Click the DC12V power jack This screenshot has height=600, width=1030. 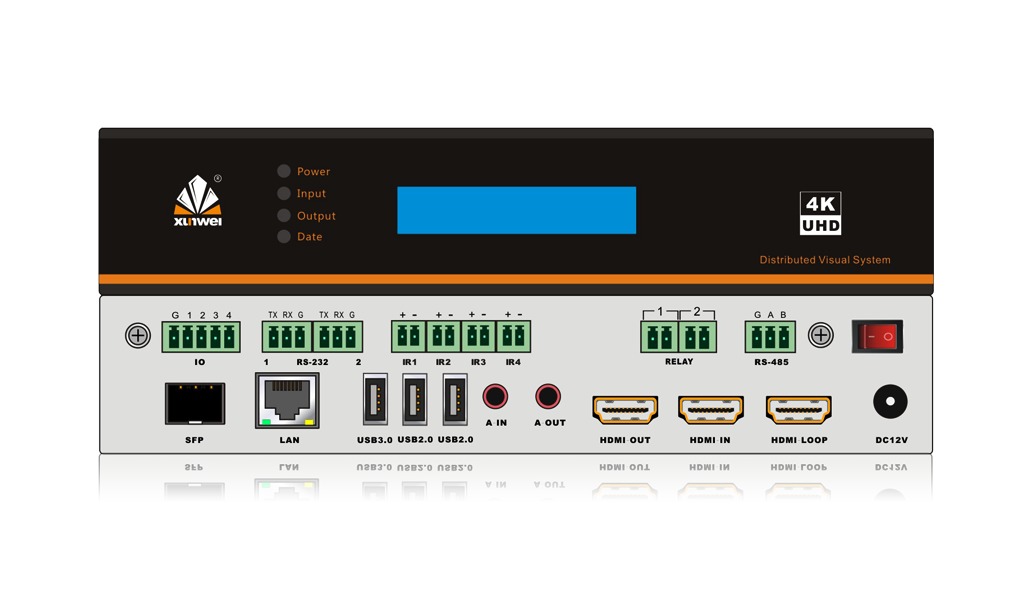click(x=889, y=402)
